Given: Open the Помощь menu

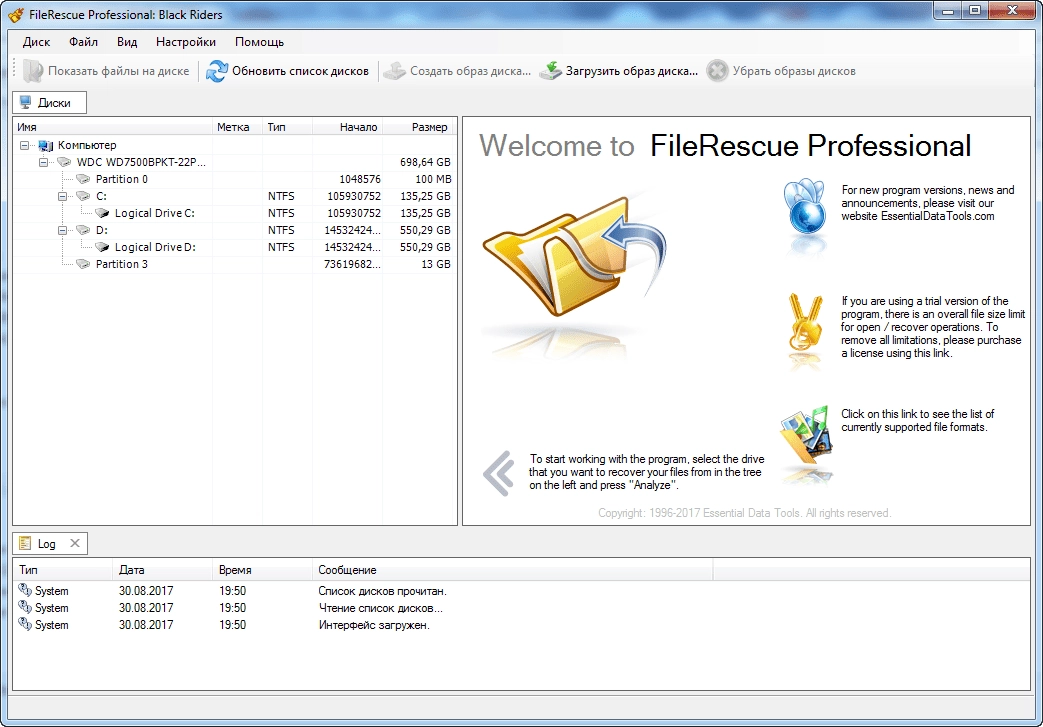Looking at the screenshot, I should [x=259, y=42].
